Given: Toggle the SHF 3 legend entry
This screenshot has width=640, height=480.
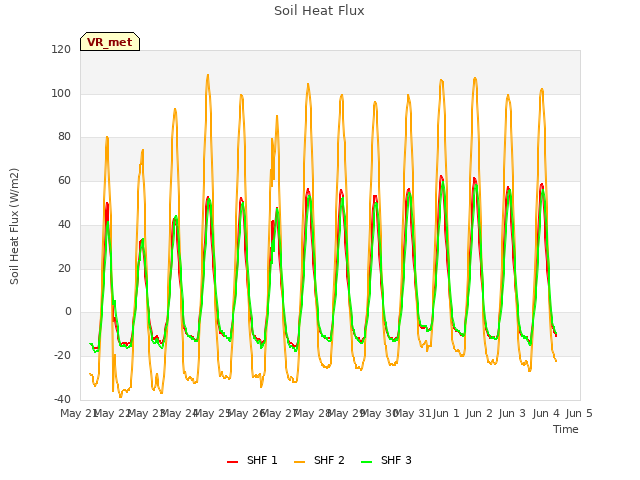Looking at the screenshot, I should pos(386,460).
